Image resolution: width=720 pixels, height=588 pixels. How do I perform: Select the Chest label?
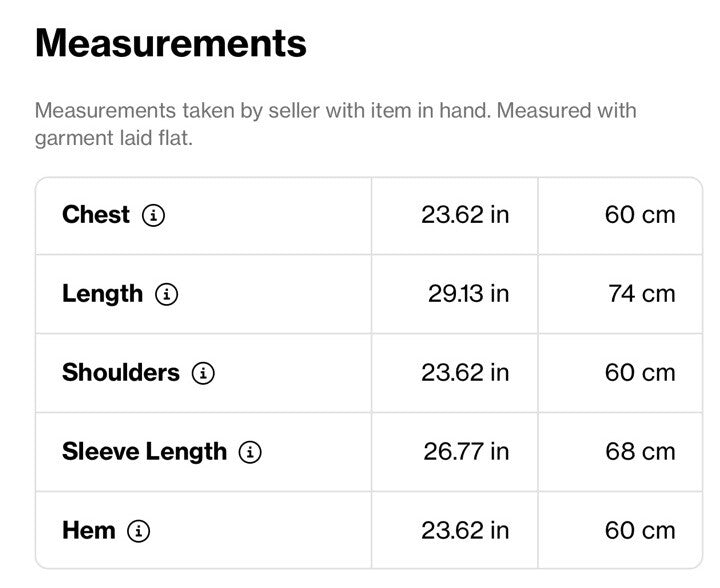point(96,215)
